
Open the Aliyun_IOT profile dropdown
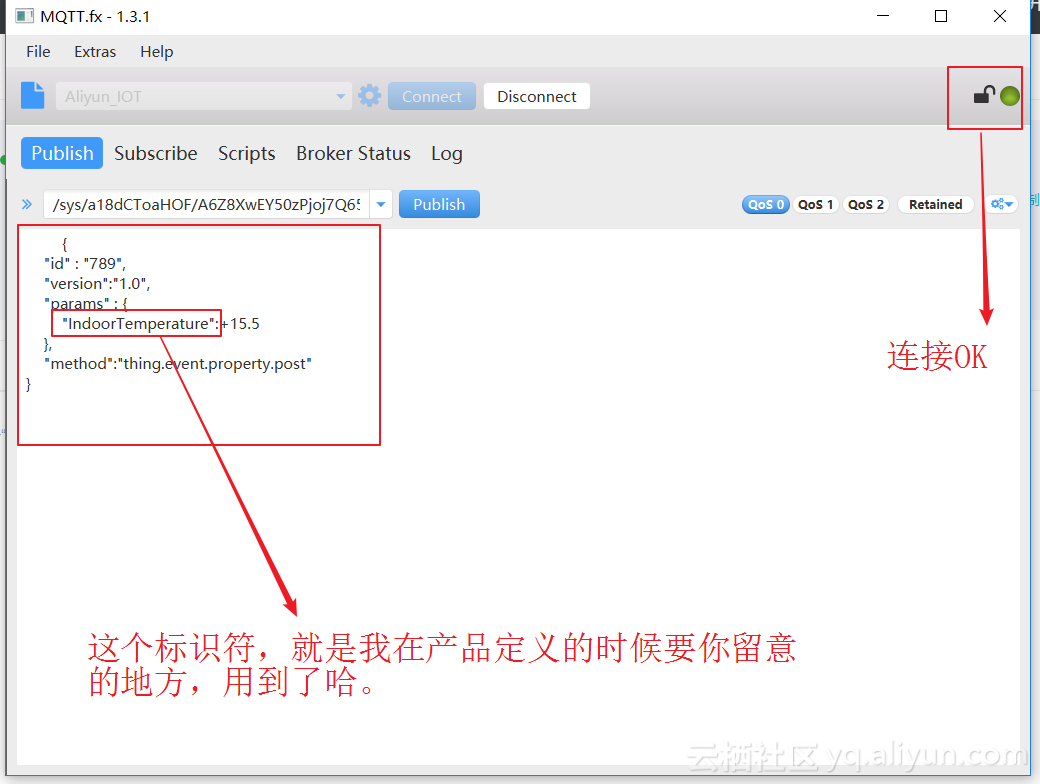tap(204, 96)
